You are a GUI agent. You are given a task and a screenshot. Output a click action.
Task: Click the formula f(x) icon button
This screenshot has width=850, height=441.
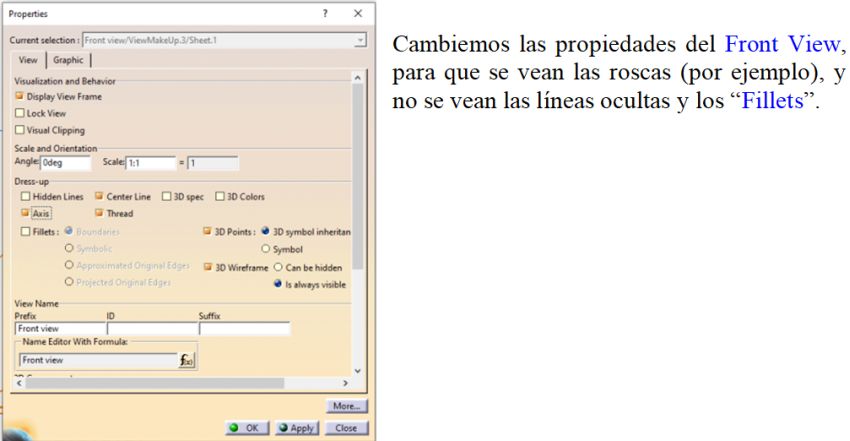186,360
